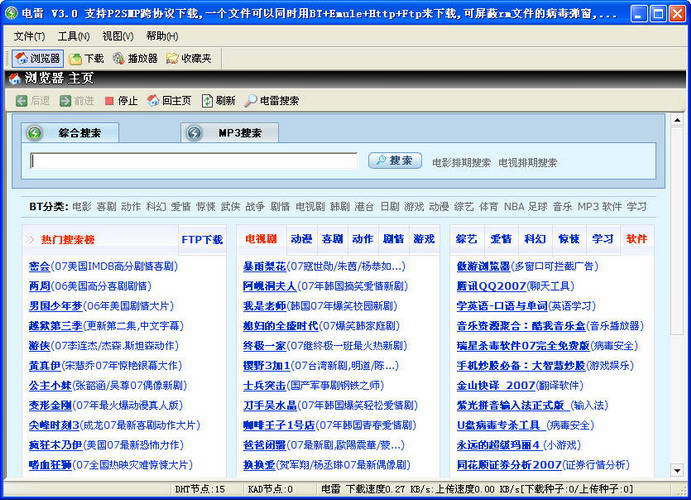Open the 腾讯QQ2007 link
Viewport: 691px width, 500px height.
pyautogui.click(x=491, y=286)
